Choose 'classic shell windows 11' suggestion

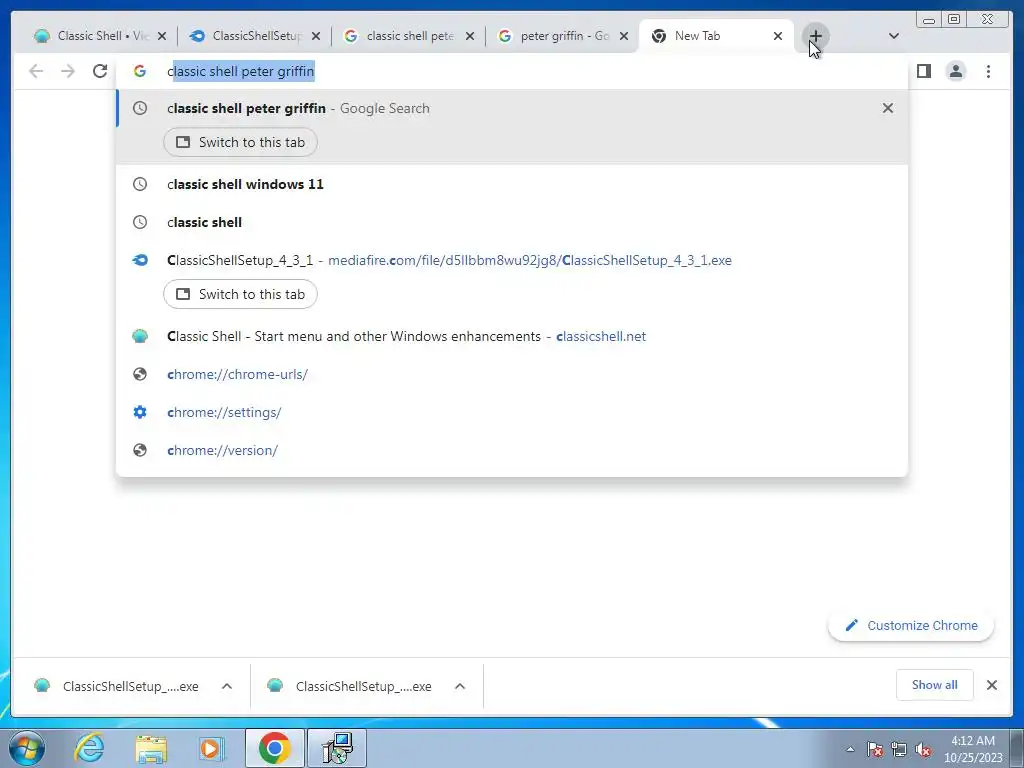(x=512, y=184)
